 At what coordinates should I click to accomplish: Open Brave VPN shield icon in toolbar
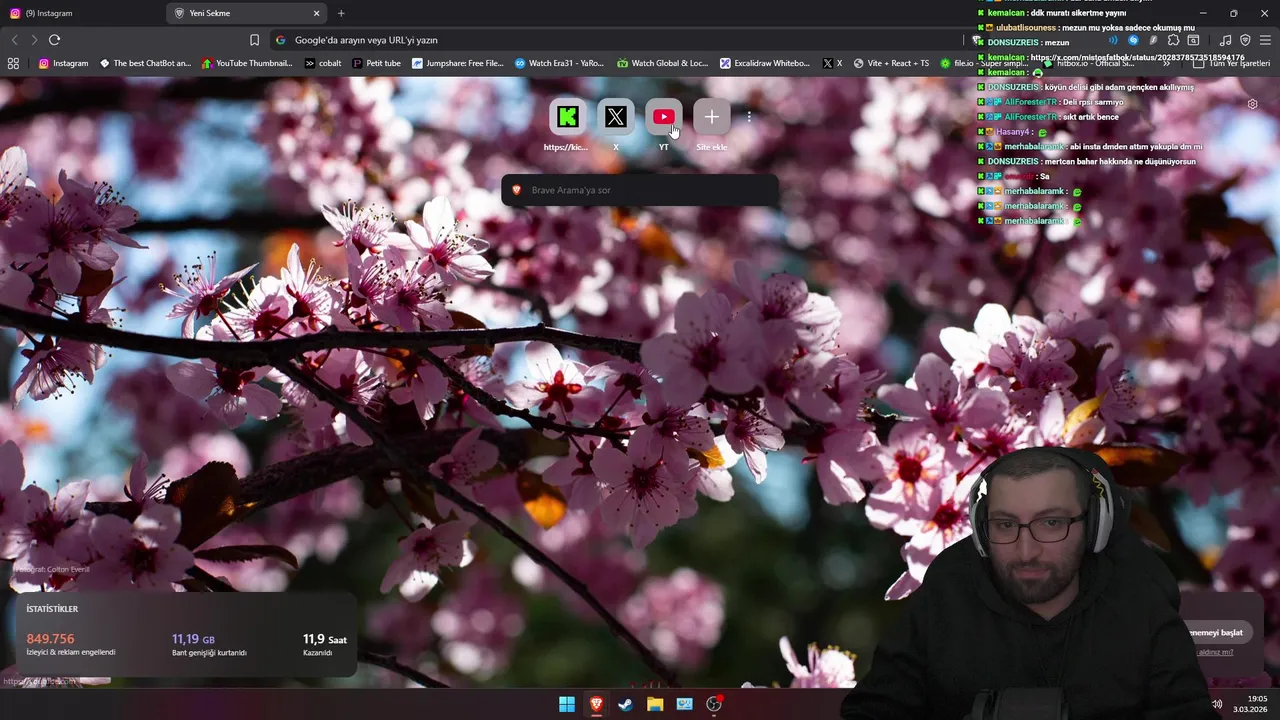tap(1245, 40)
